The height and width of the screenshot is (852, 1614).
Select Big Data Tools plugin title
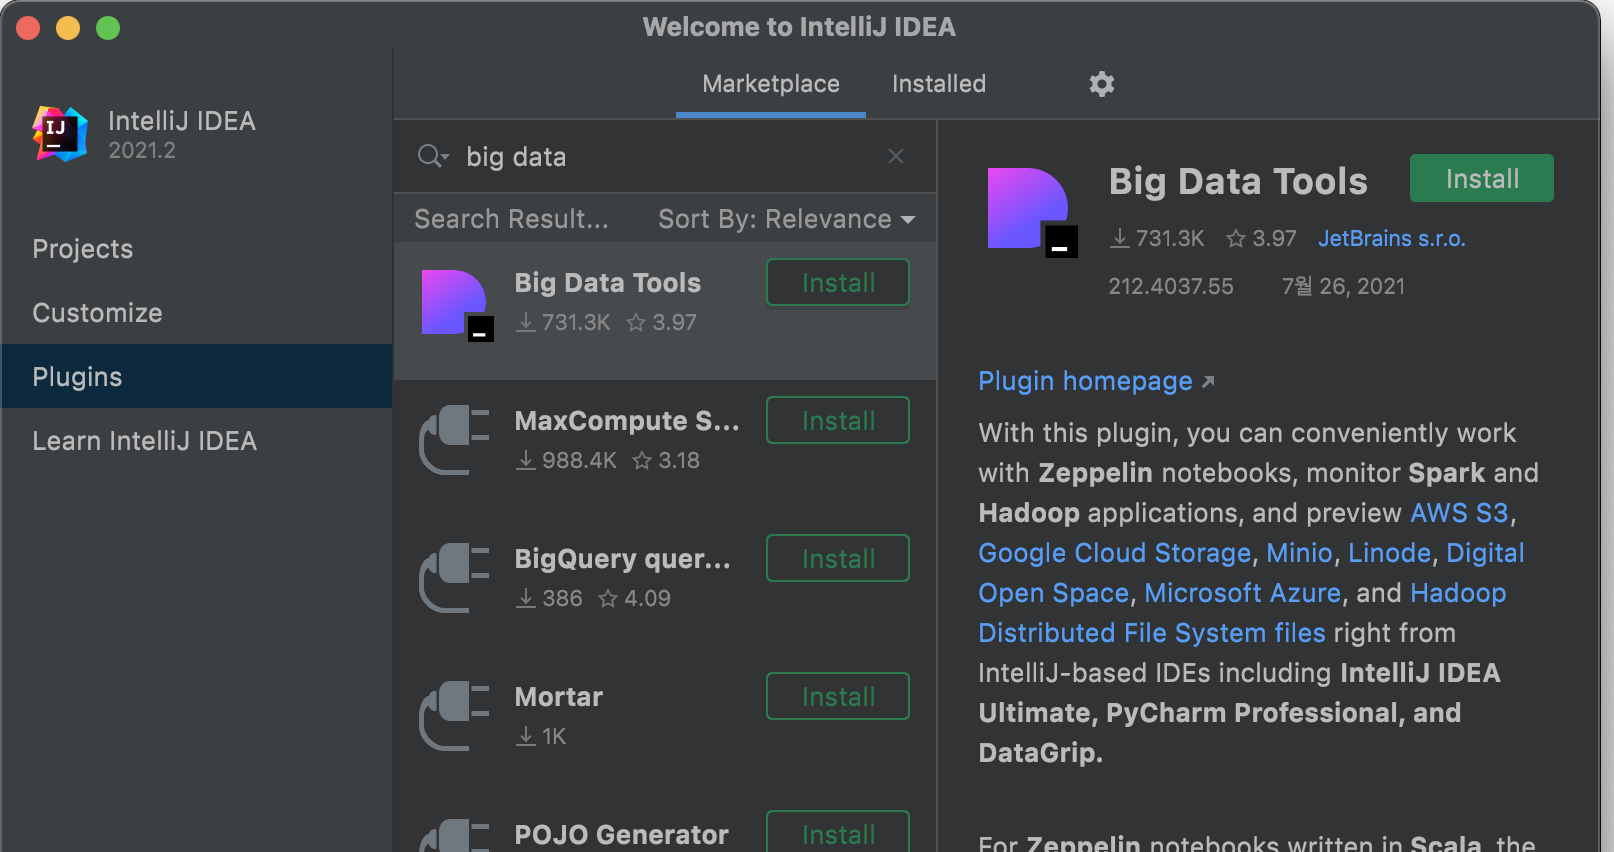608,283
